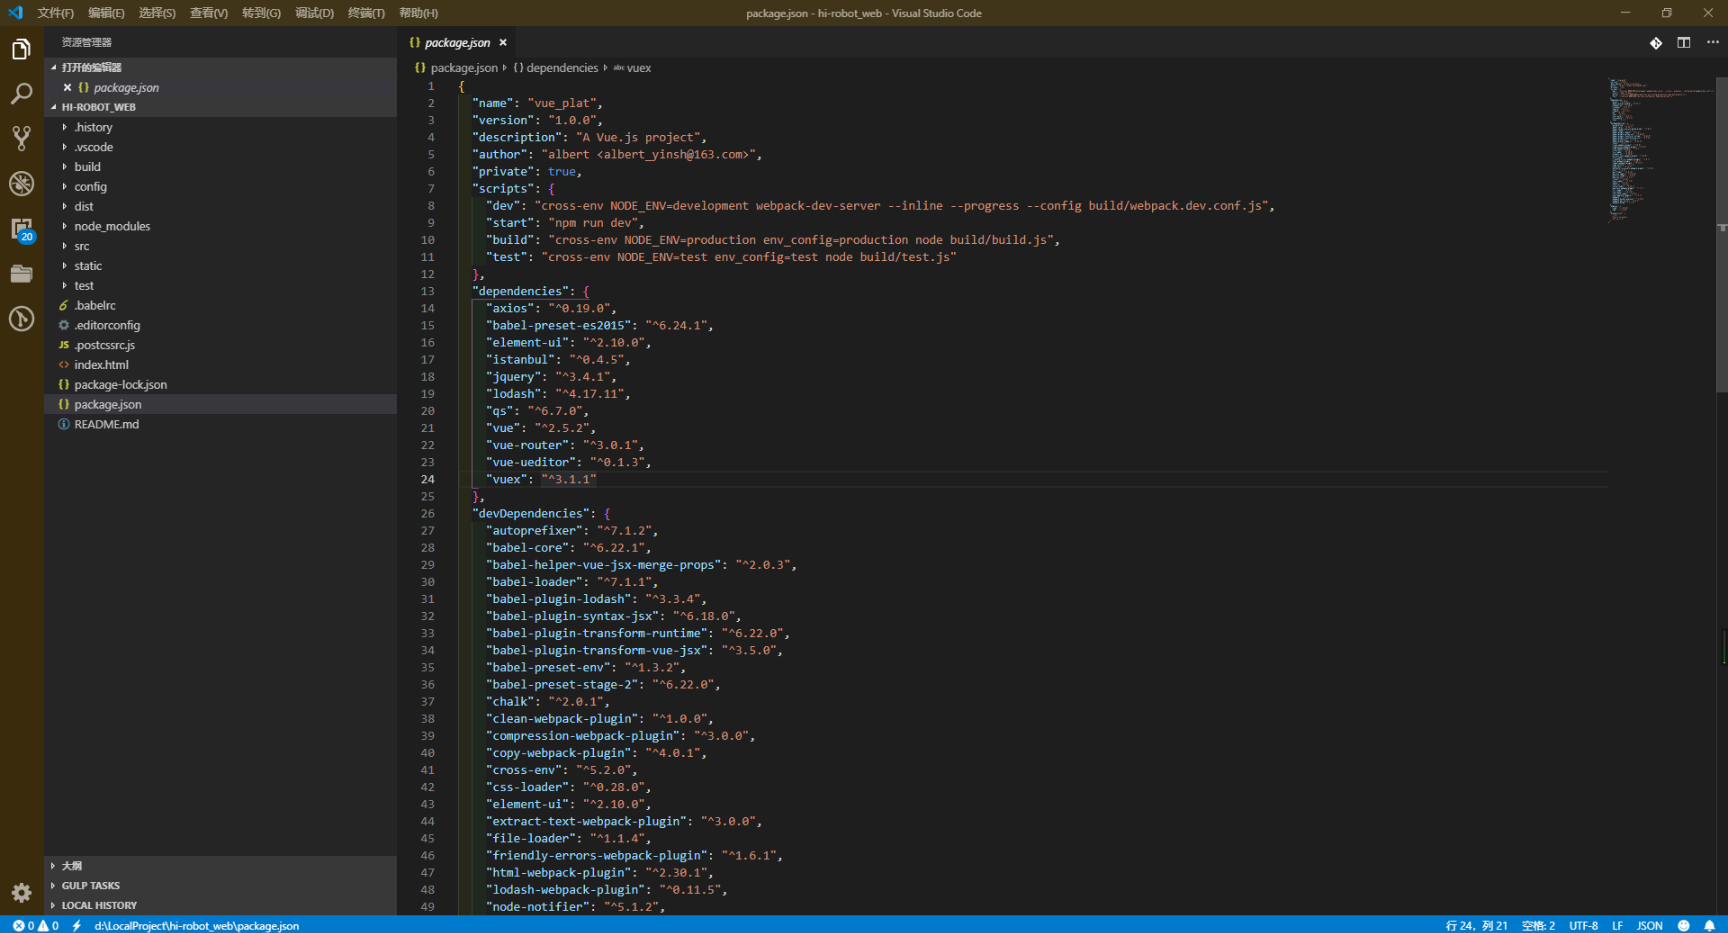
Task: Open the Debug view in activity bar
Action: 21,184
